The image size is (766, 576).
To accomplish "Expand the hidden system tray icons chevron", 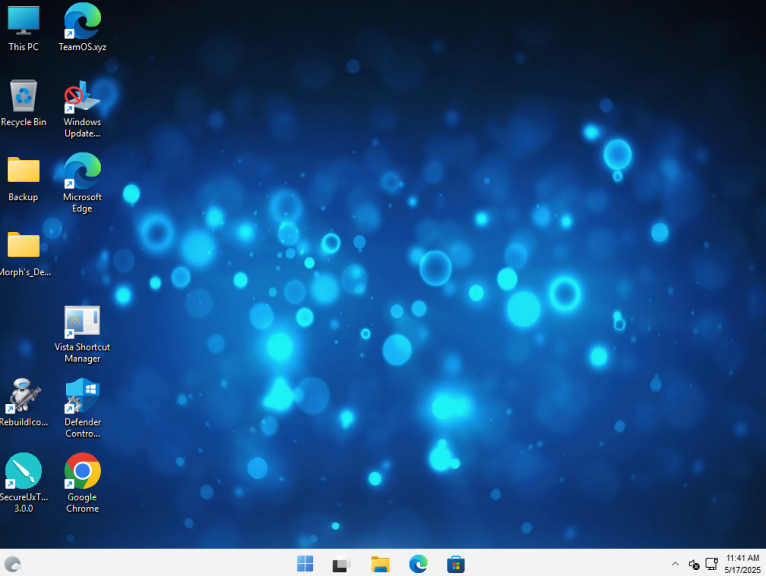I will [675, 564].
